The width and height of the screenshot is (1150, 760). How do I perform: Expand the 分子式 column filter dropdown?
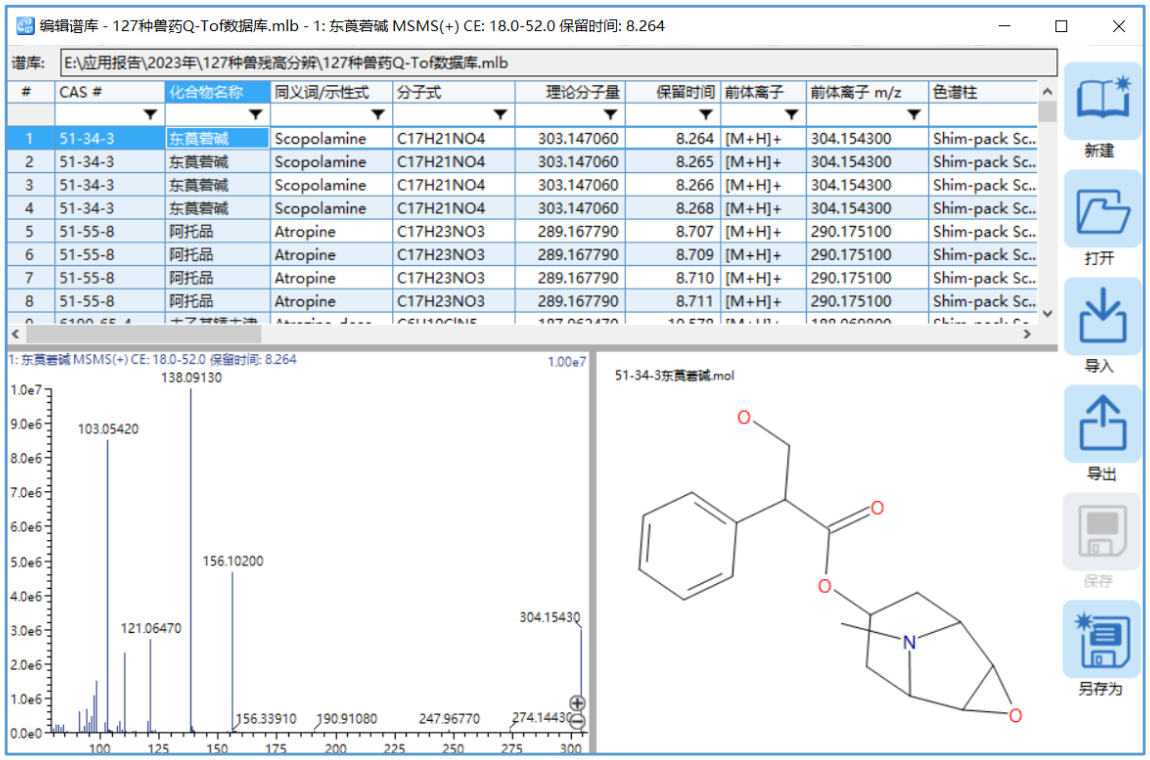point(500,115)
